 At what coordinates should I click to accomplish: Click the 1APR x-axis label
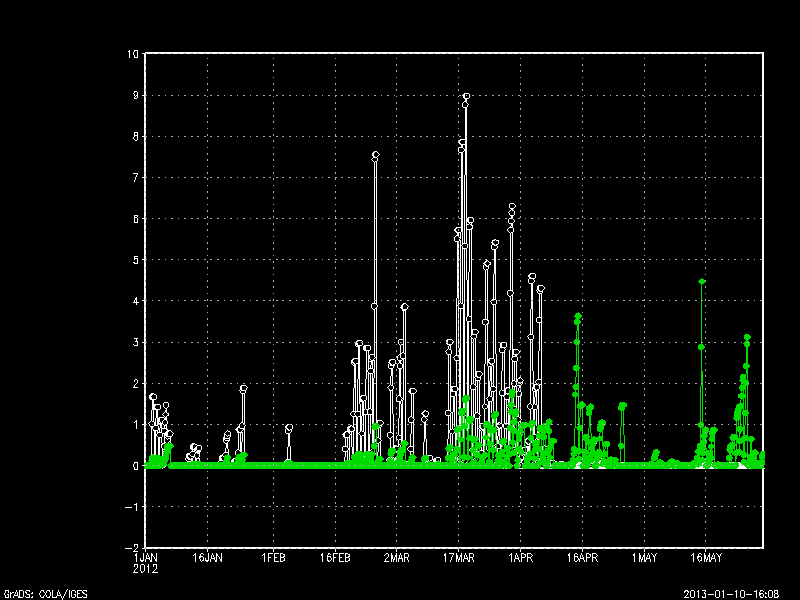point(520,558)
